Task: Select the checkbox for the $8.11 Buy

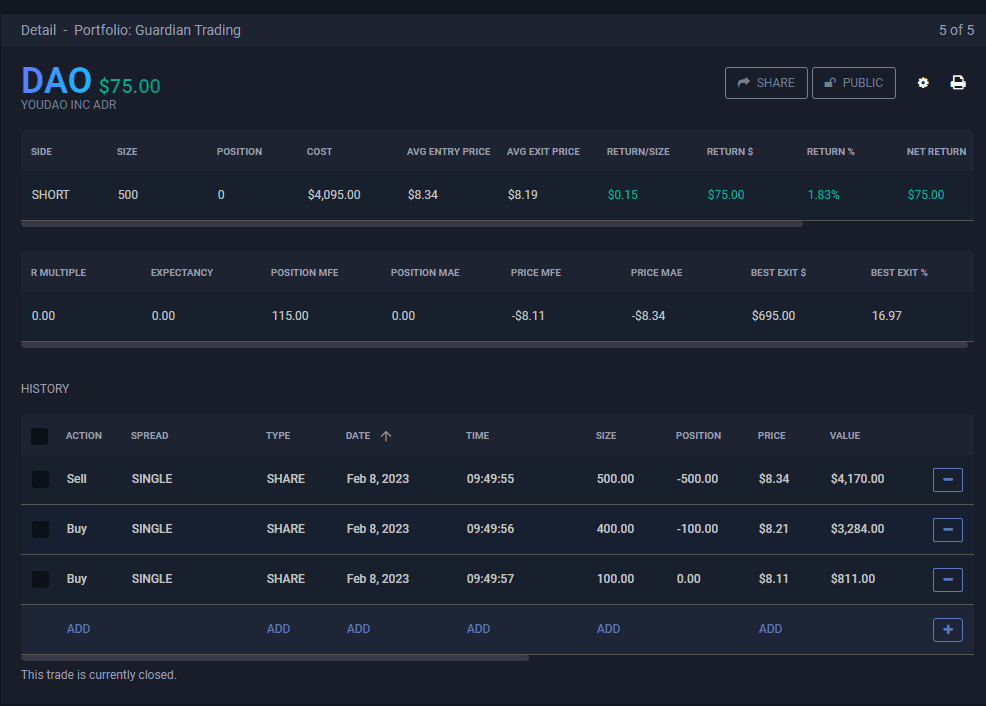Action: (x=40, y=579)
